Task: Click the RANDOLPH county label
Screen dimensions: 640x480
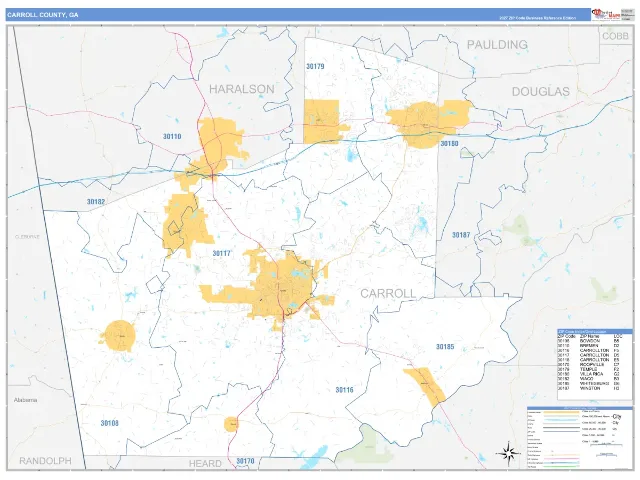Action: tap(45, 461)
